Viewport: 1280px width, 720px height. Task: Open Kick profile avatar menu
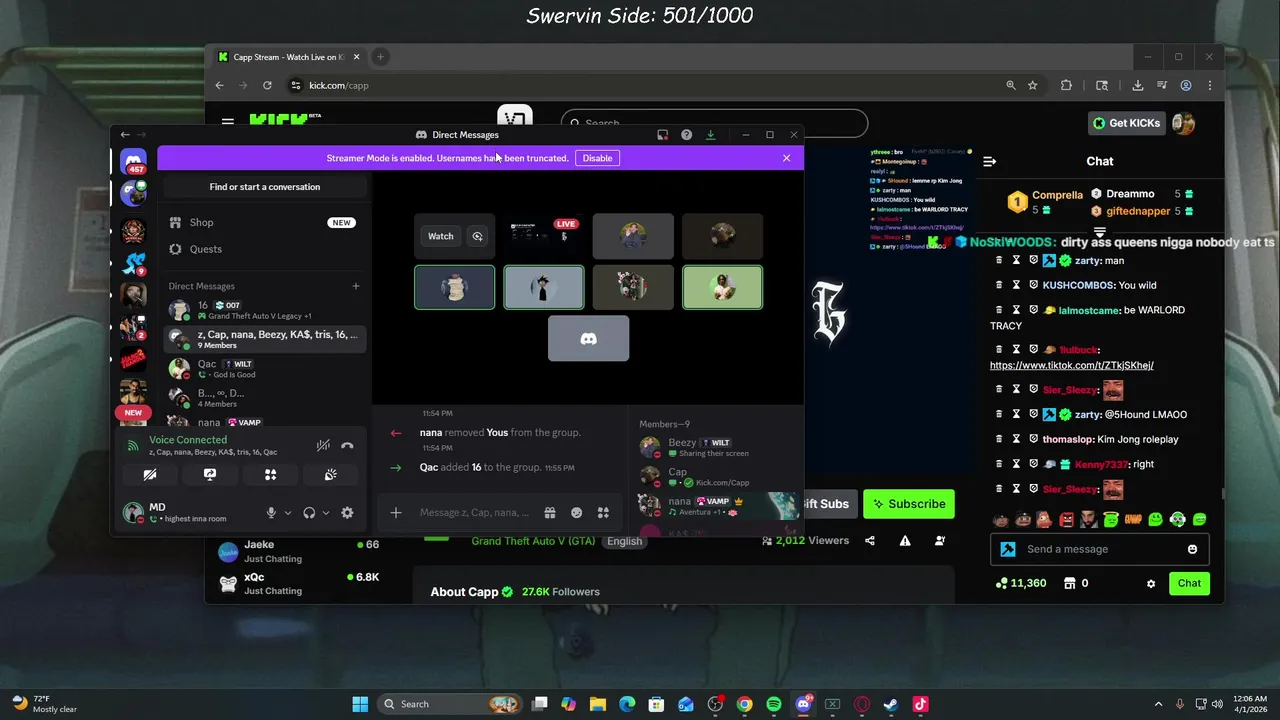click(1184, 123)
